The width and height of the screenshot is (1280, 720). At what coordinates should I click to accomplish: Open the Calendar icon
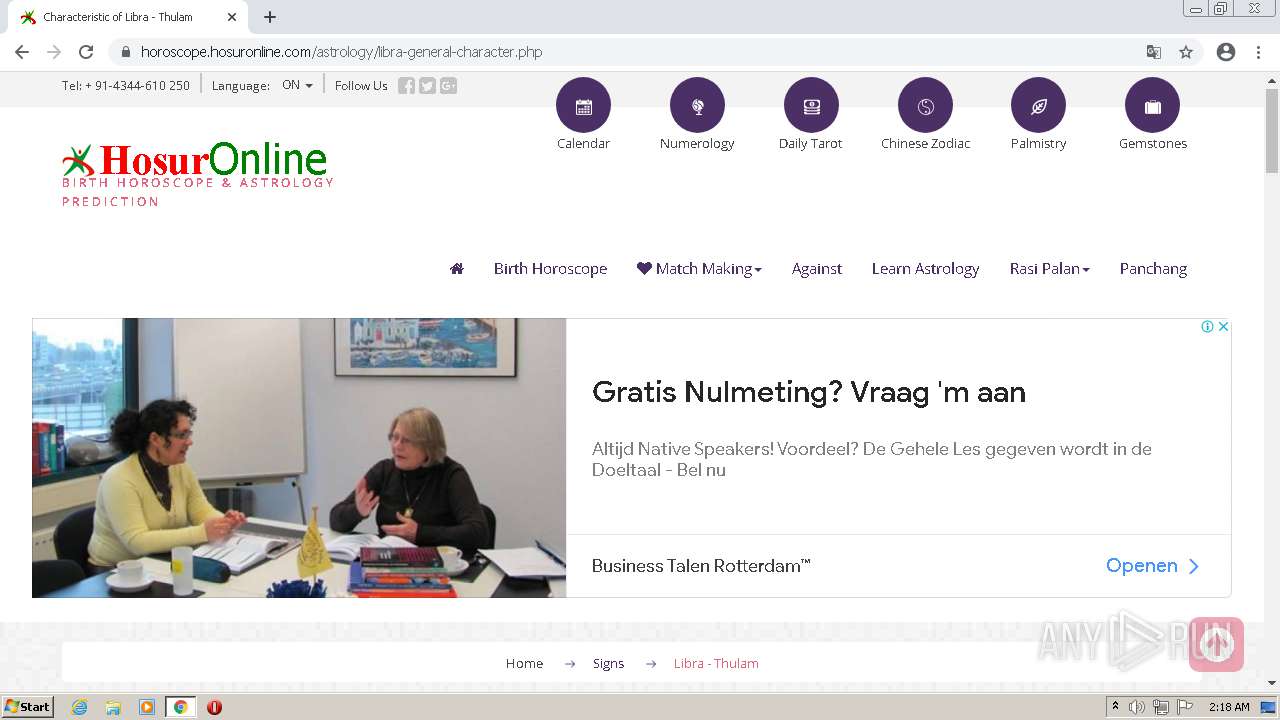pos(583,105)
